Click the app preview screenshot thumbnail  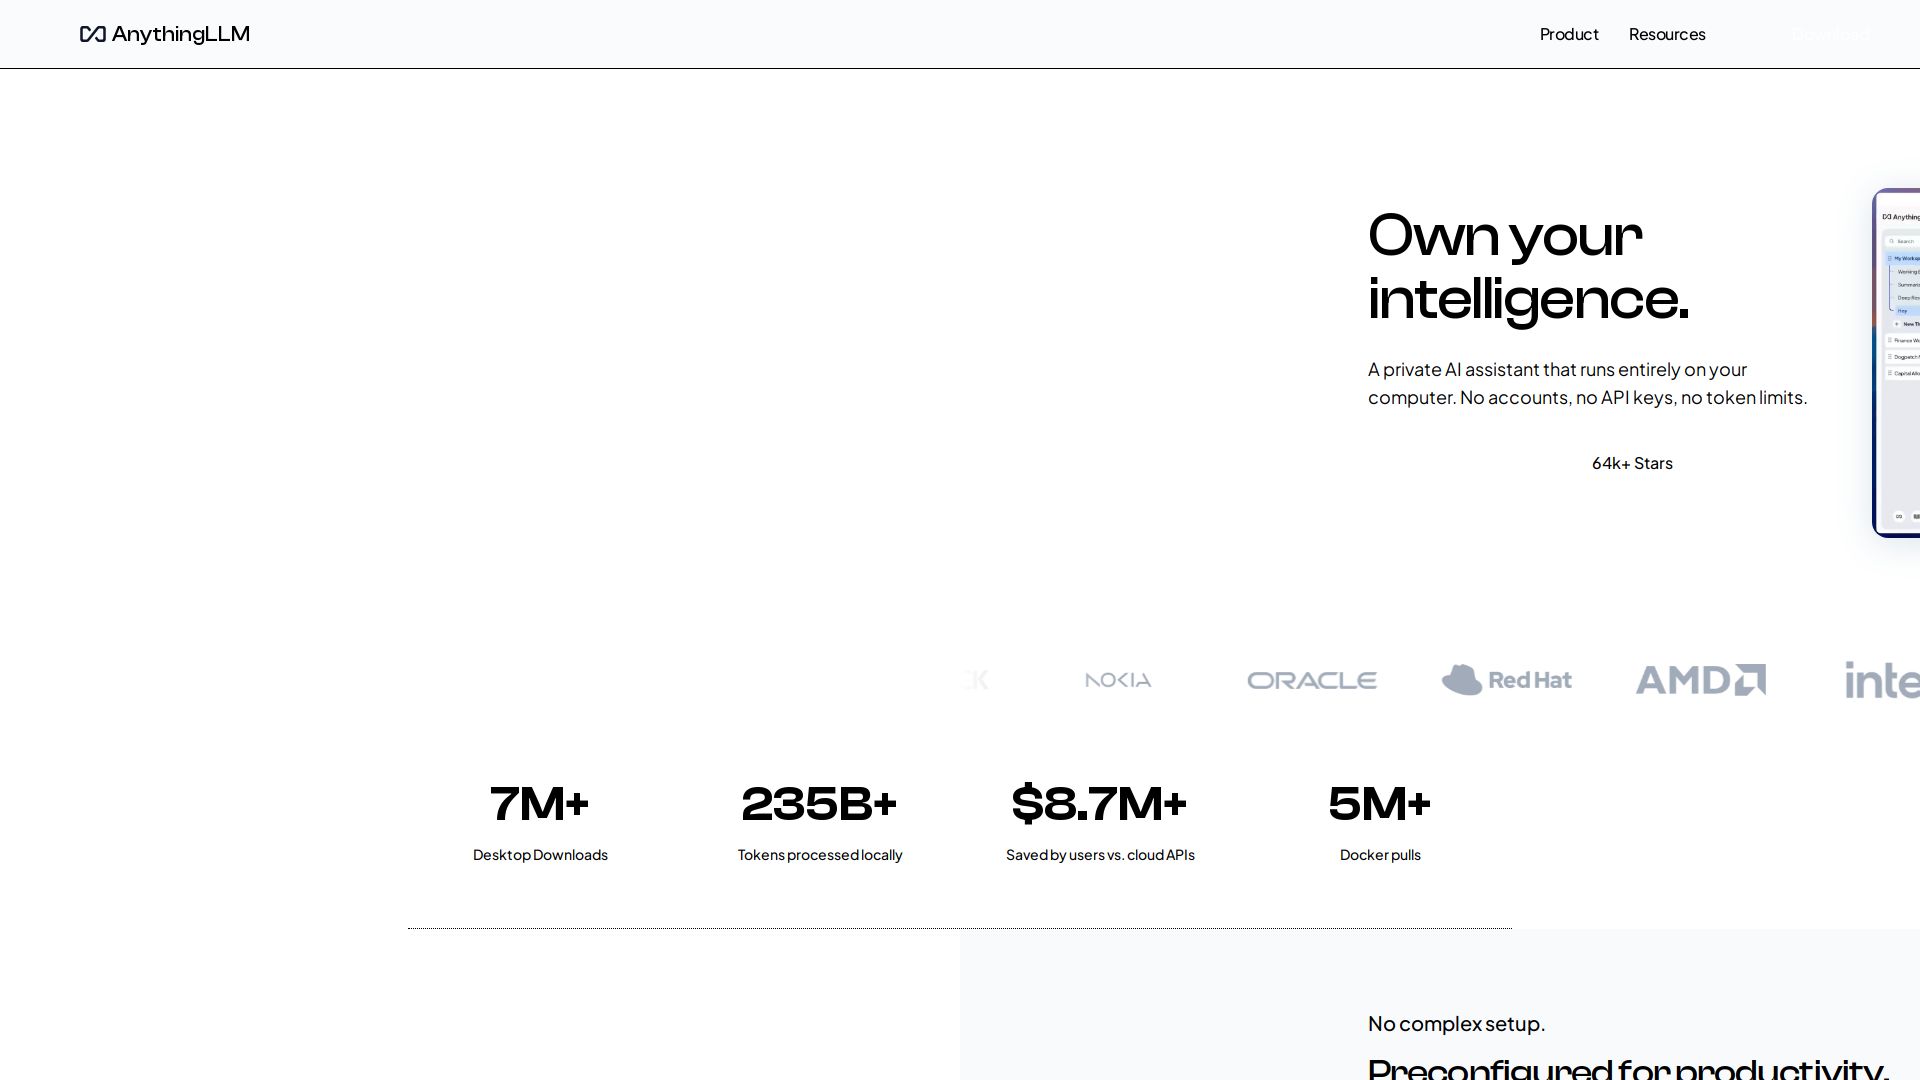(x=1897, y=363)
